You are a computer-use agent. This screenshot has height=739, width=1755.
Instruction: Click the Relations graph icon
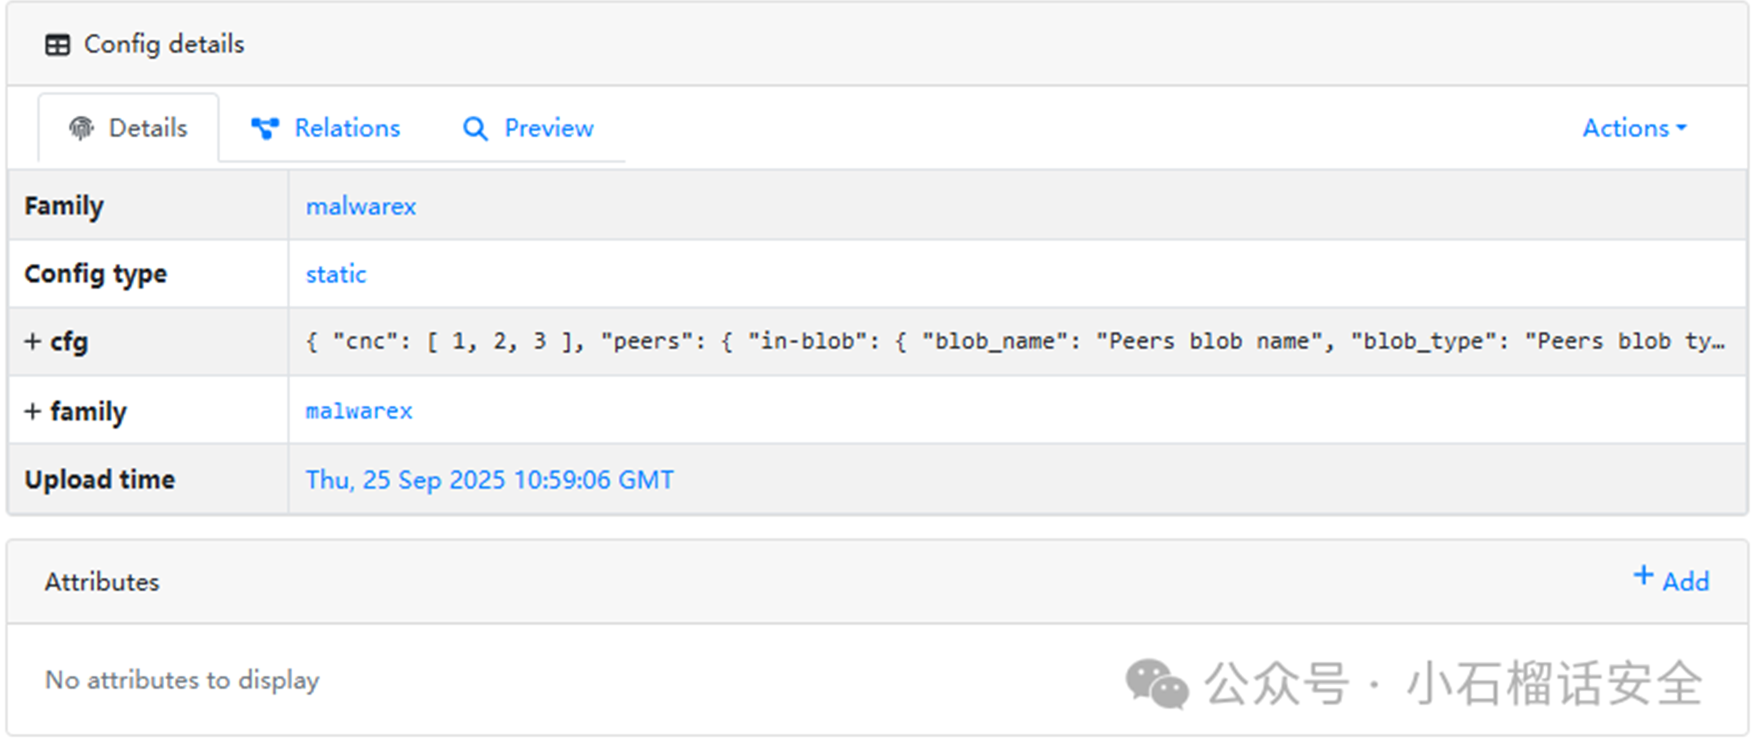click(x=265, y=128)
